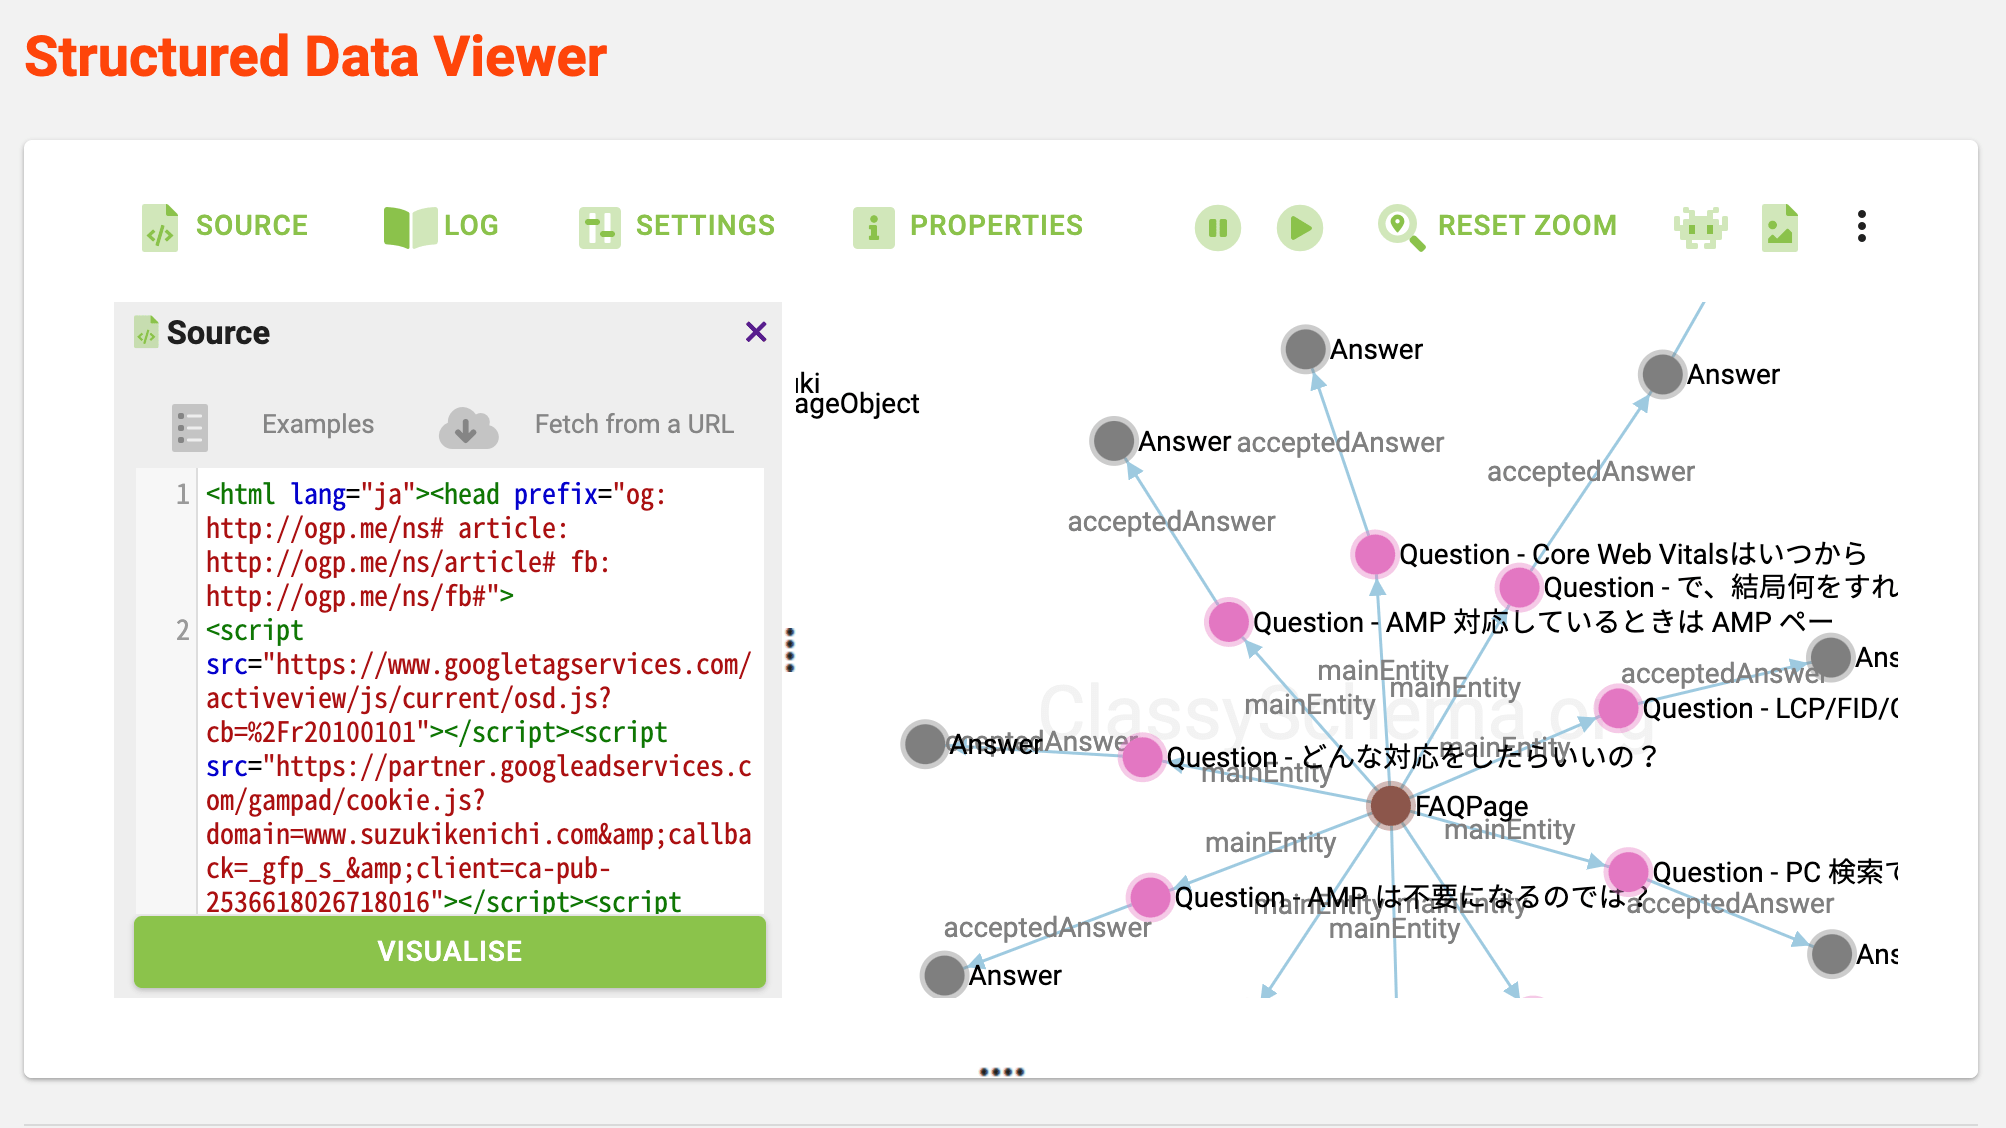The width and height of the screenshot is (2006, 1128).
Task: Open the three-dot more options menu
Action: [1861, 226]
